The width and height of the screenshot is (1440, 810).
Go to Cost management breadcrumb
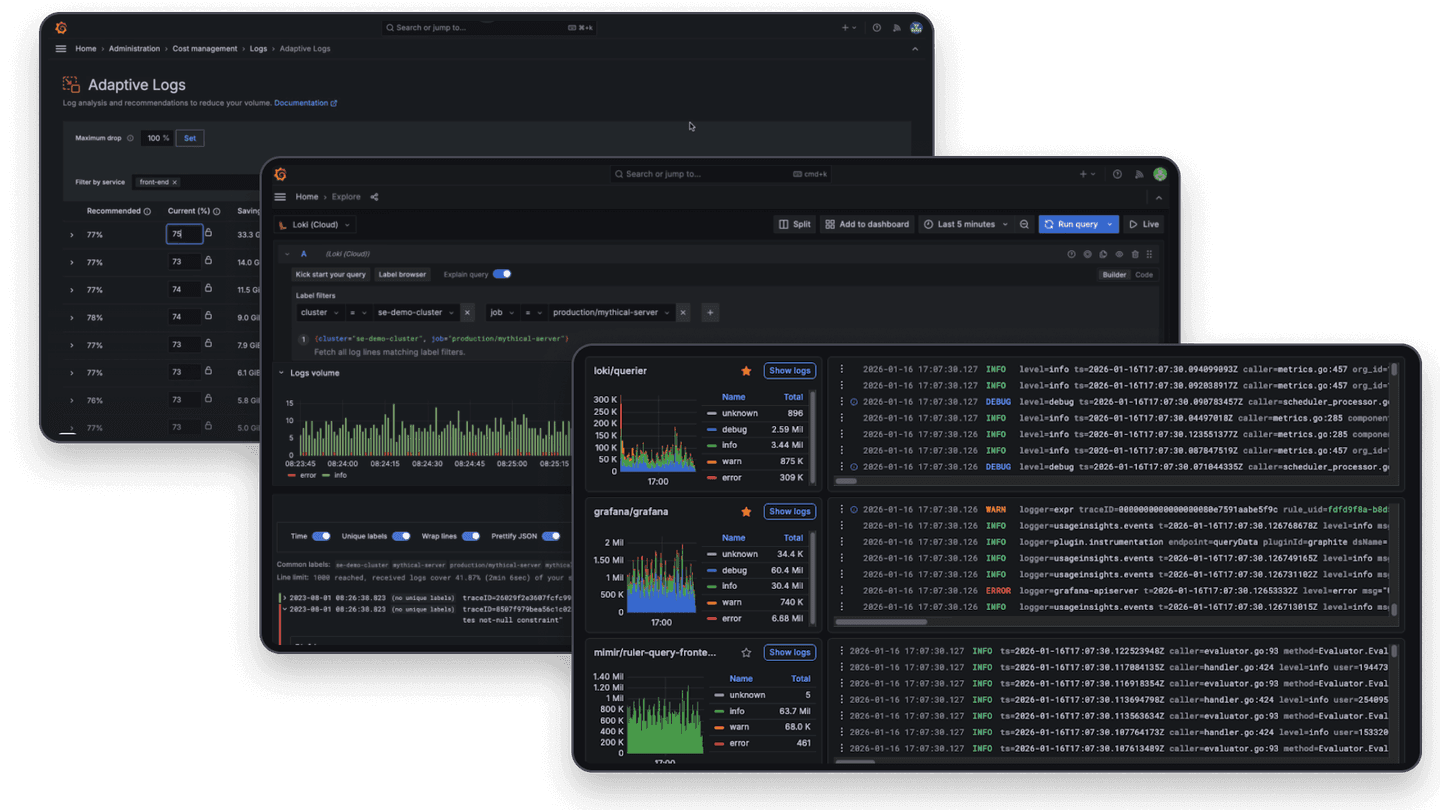tap(205, 49)
